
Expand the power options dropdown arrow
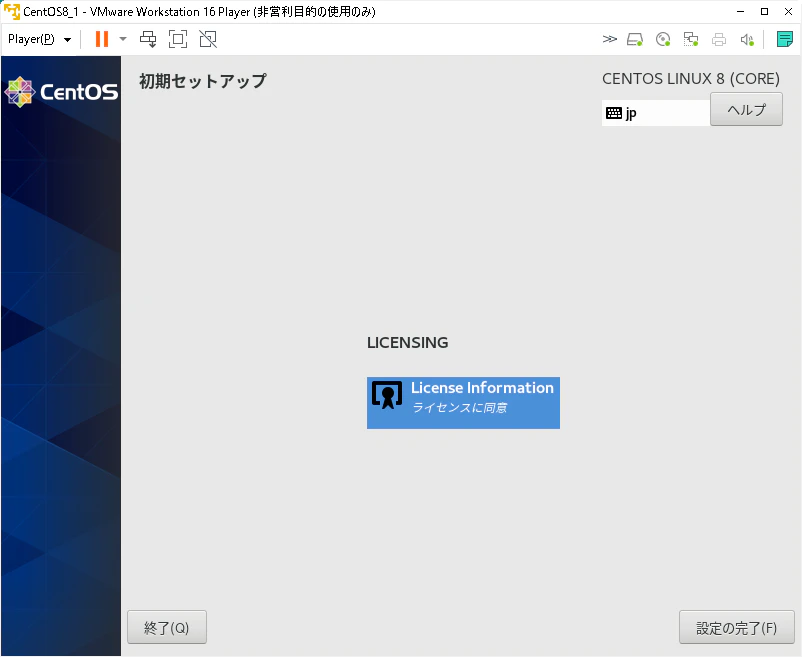(x=123, y=39)
